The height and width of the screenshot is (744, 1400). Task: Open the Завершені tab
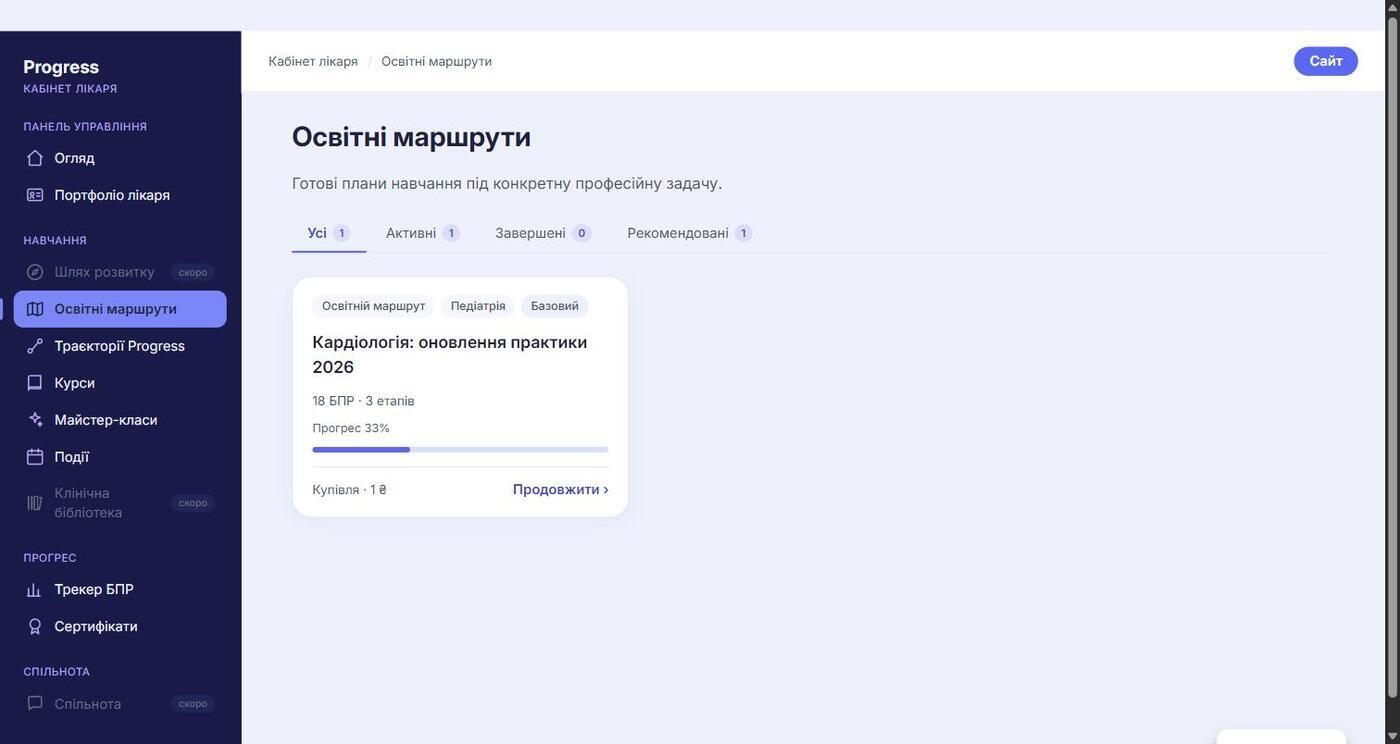(x=543, y=233)
